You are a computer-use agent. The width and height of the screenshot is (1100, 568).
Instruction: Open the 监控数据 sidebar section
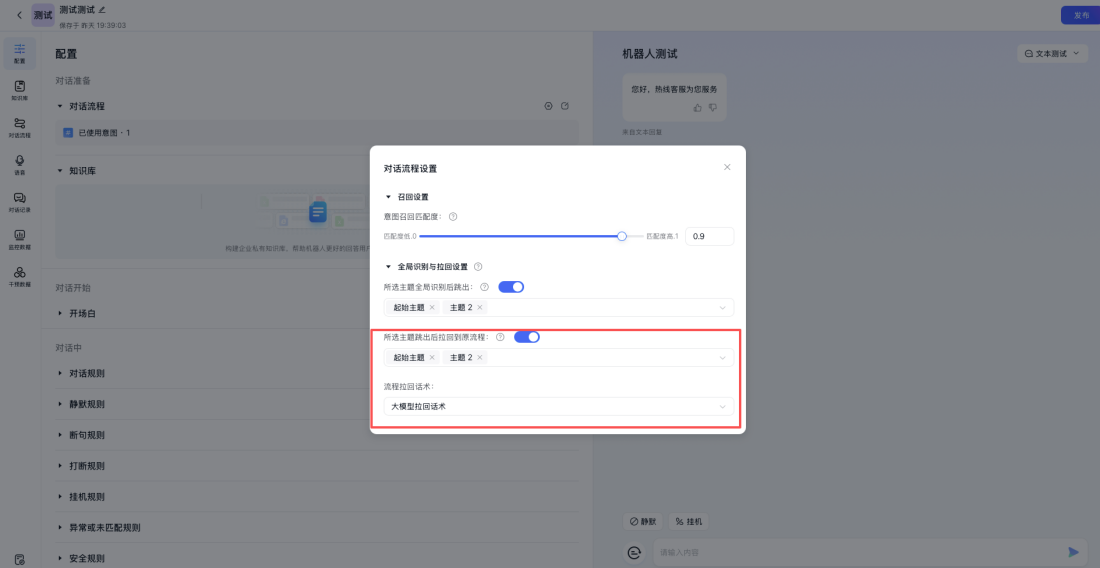pos(20,240)
